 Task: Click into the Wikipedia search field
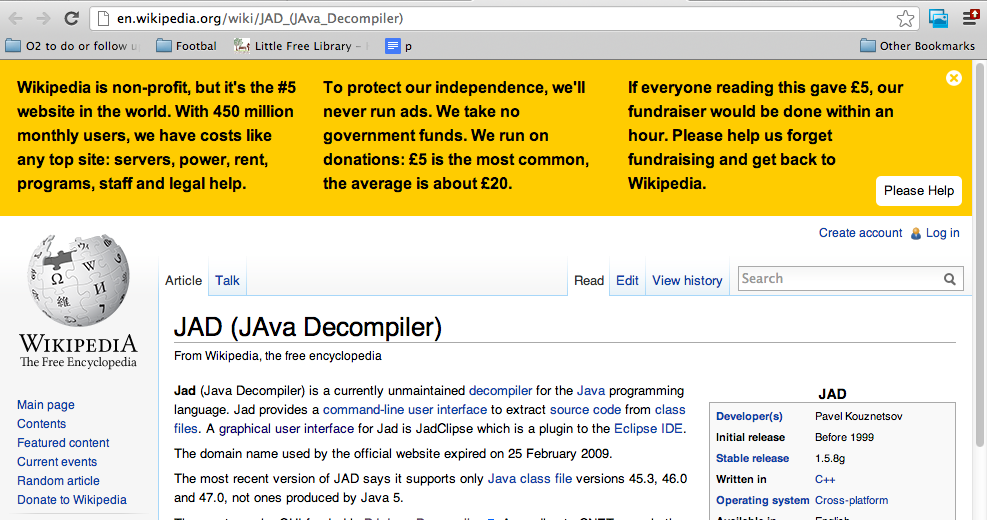click(x=838, y=279)
